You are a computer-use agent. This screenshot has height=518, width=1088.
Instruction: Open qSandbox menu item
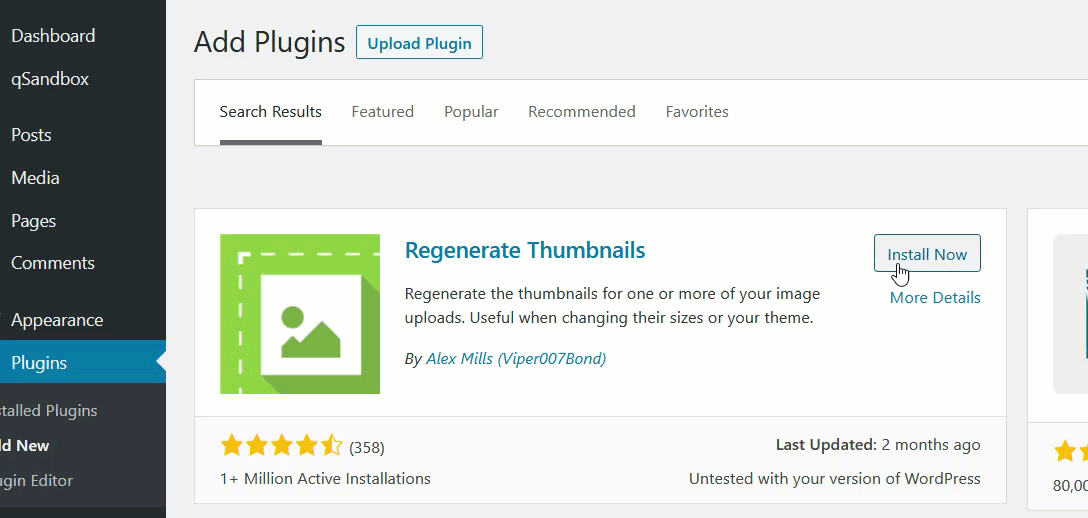(50, 79)
